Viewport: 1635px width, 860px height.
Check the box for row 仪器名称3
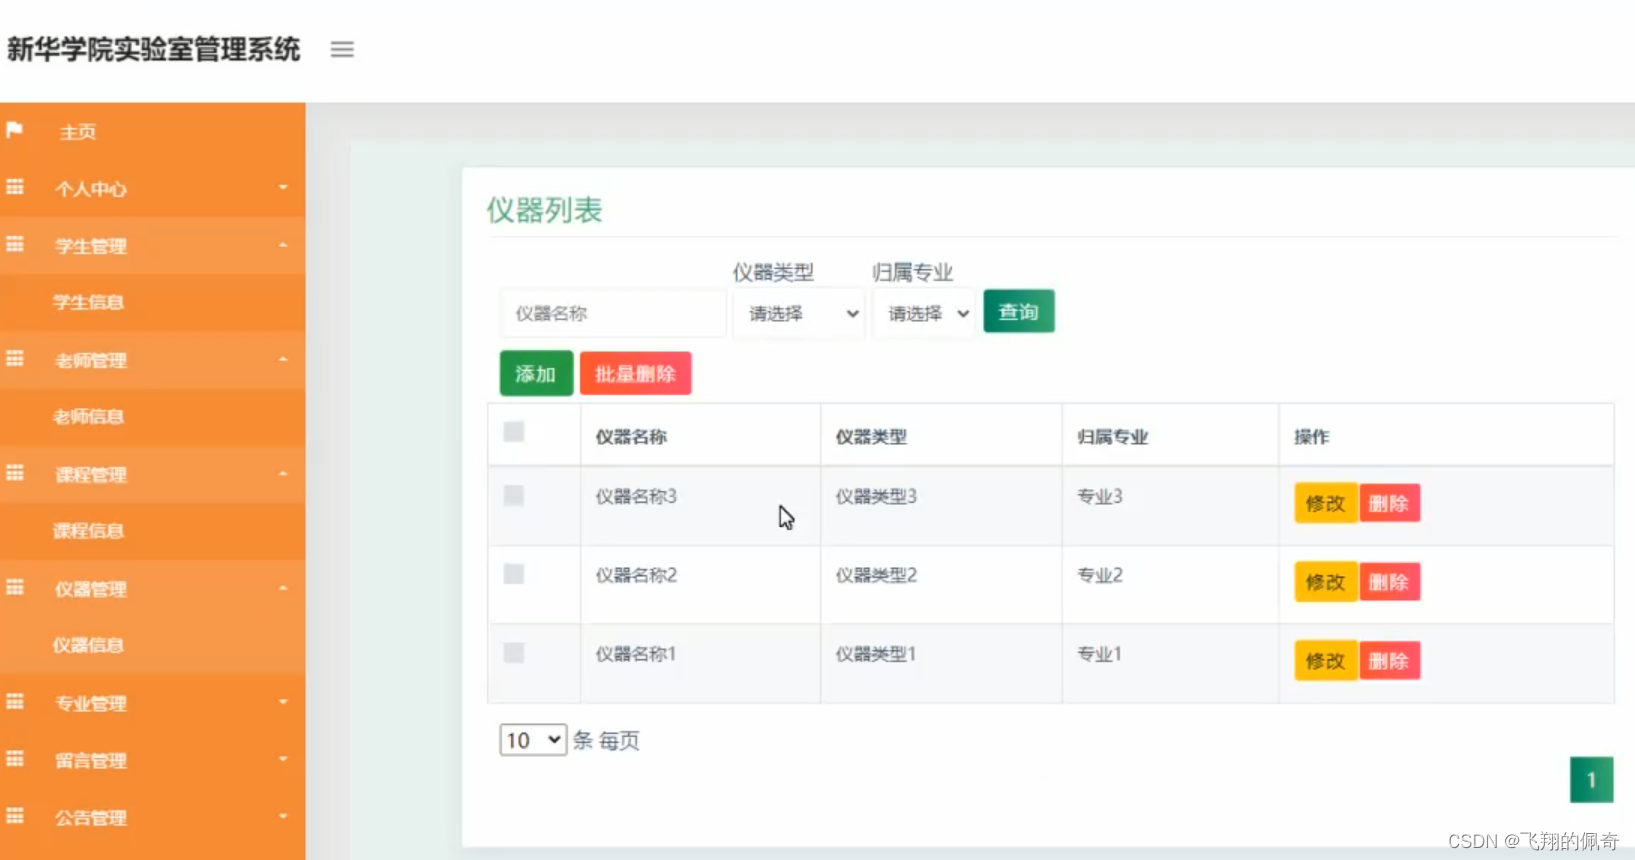point(514,495)
